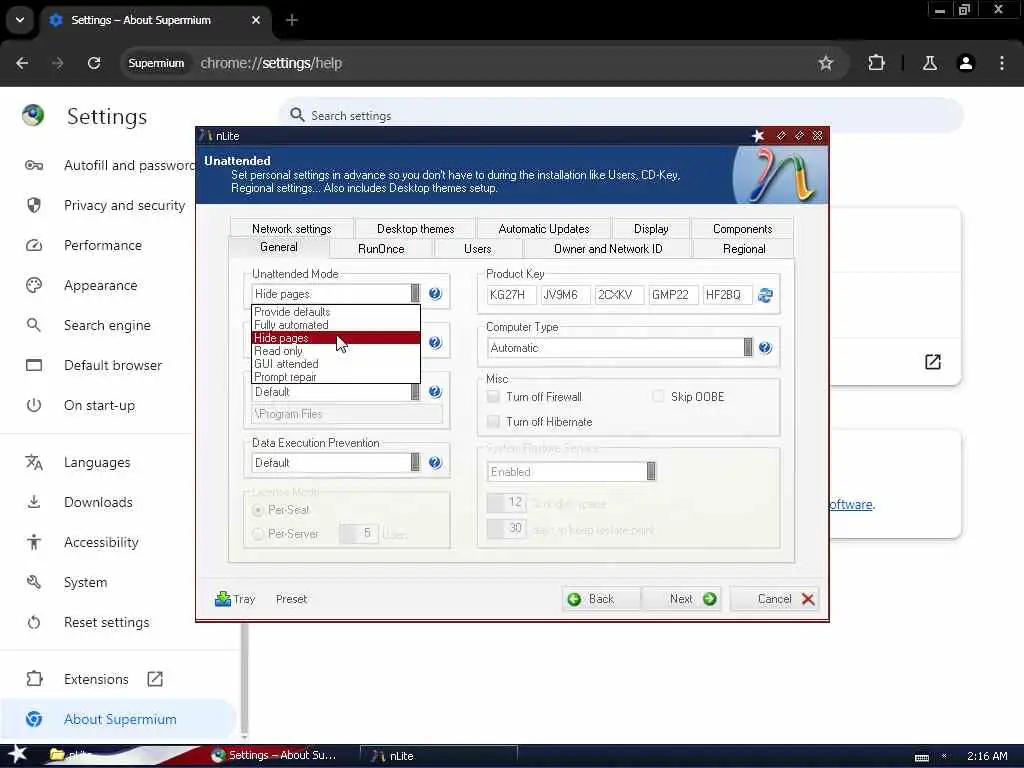Click the browser address bar URL

(x=271, y=63)
